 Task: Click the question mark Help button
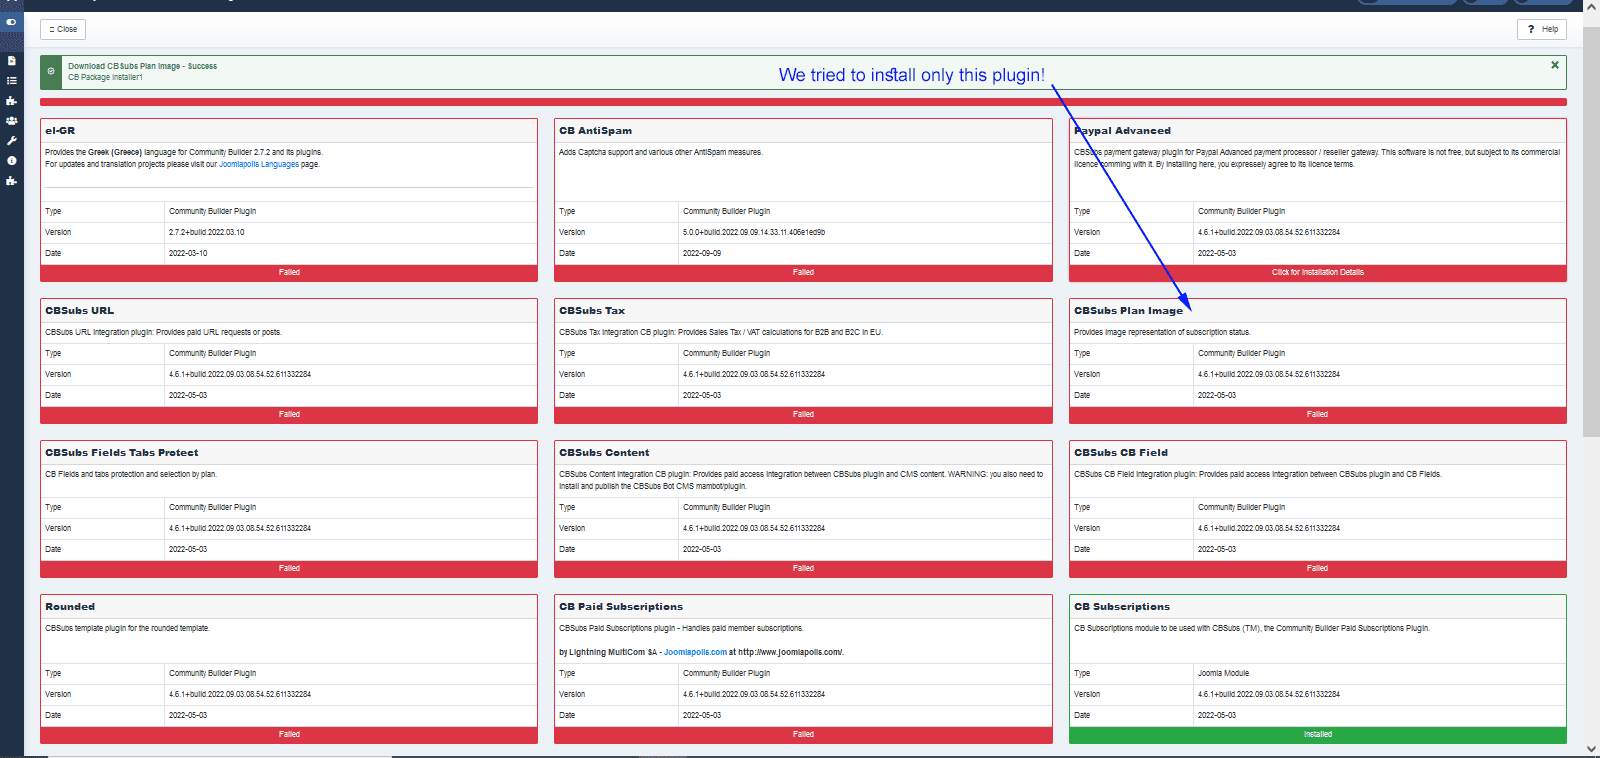point(1541,29)
